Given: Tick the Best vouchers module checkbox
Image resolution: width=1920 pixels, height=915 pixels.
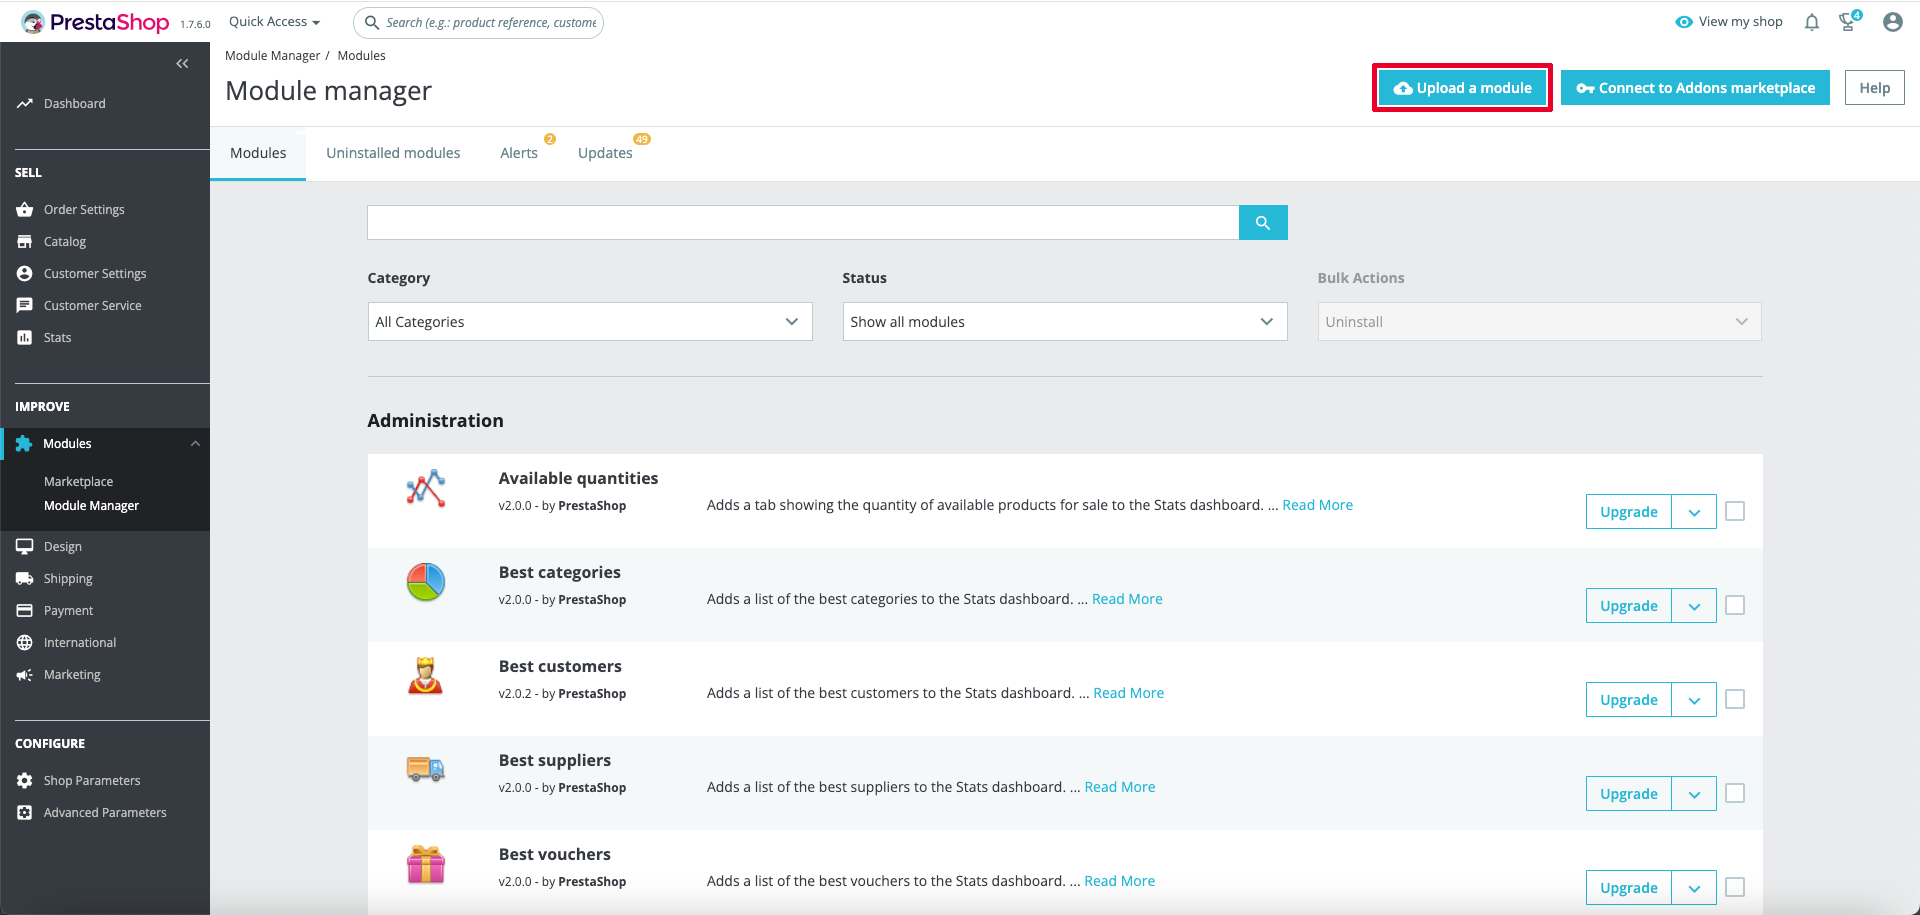Looking at the screenshot, I should coord(1735,888).
